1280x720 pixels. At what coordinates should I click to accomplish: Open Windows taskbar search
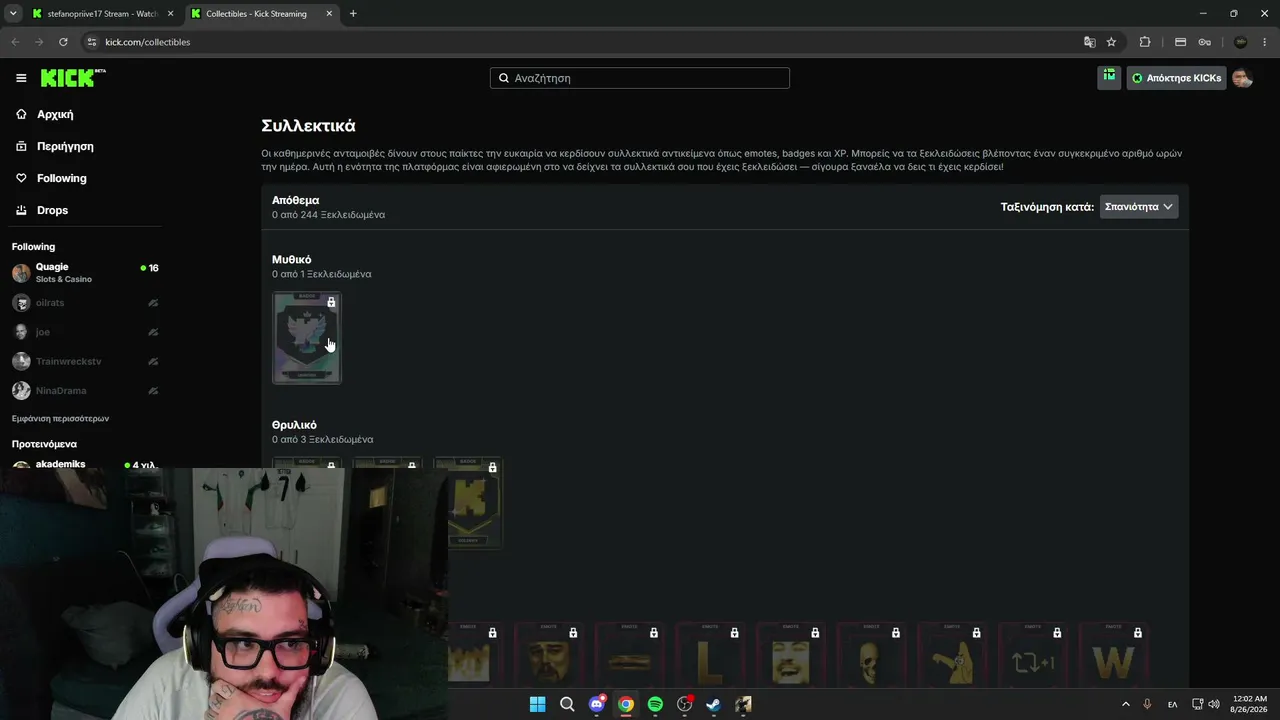click(567, 704)
